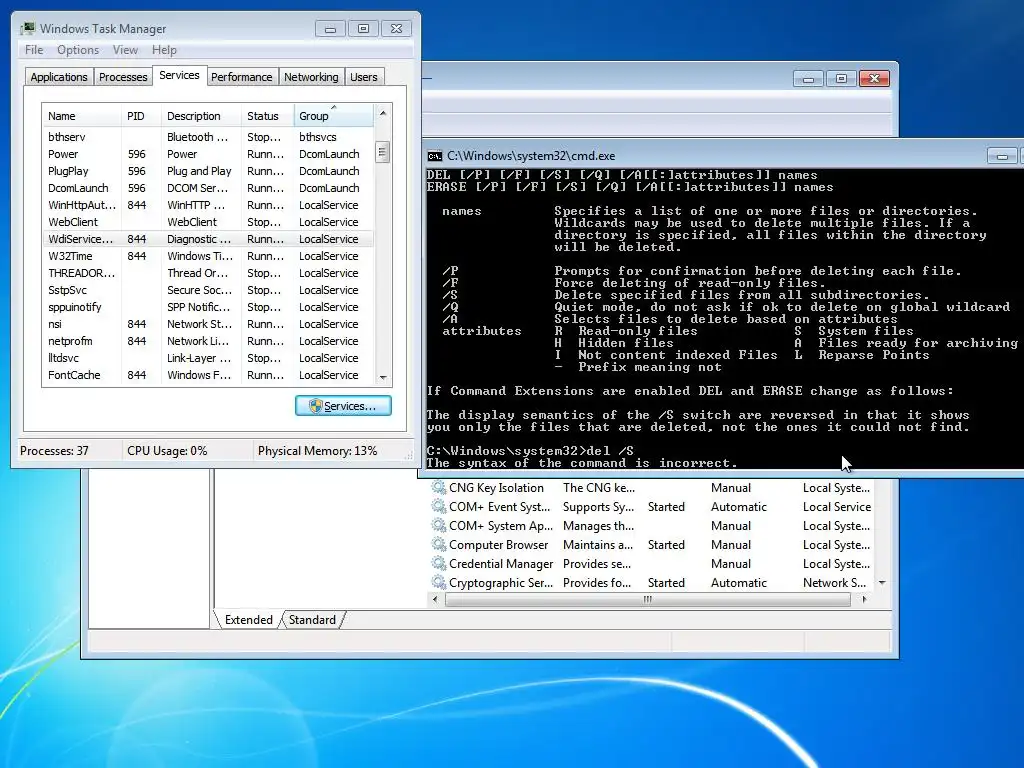Open the Help menu in Task Manager
1024x768 pixels.
164,50
